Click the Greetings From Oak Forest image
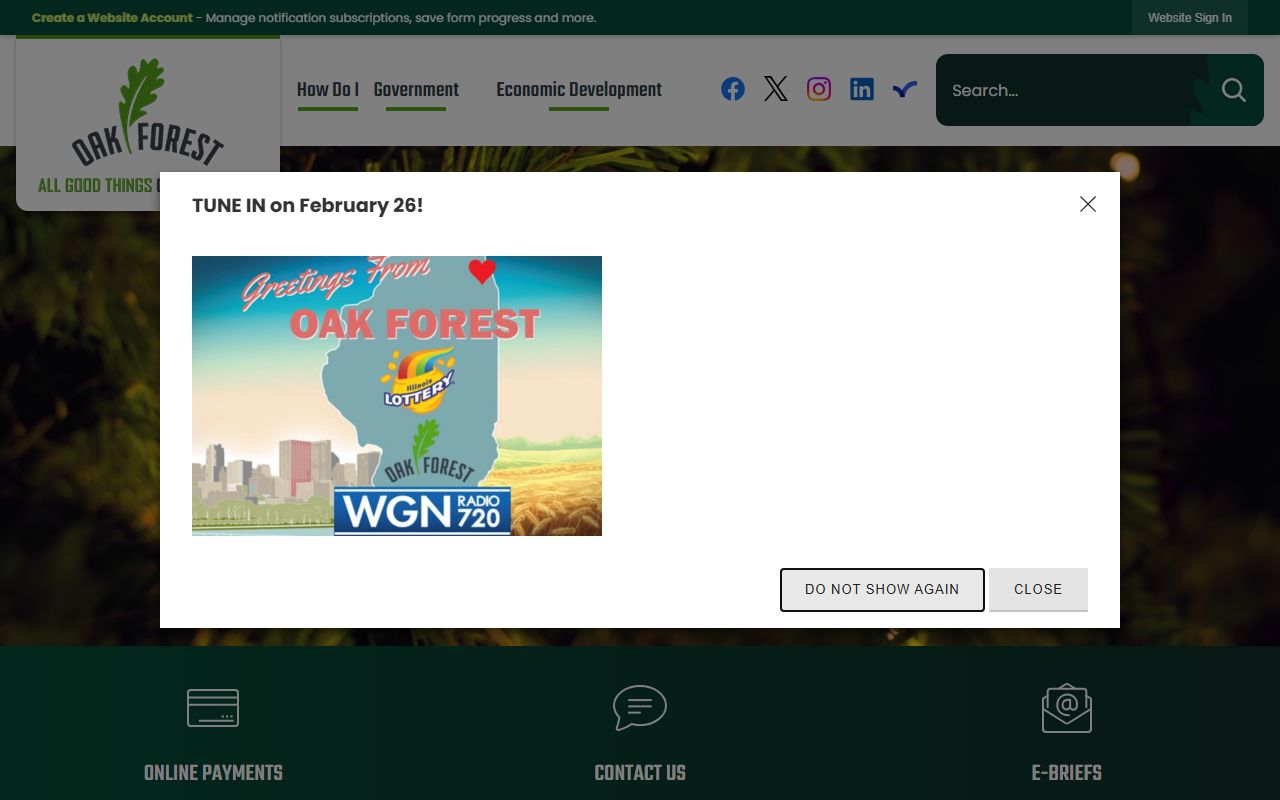This screenshot has height=800, width=1280. point(397,396)
